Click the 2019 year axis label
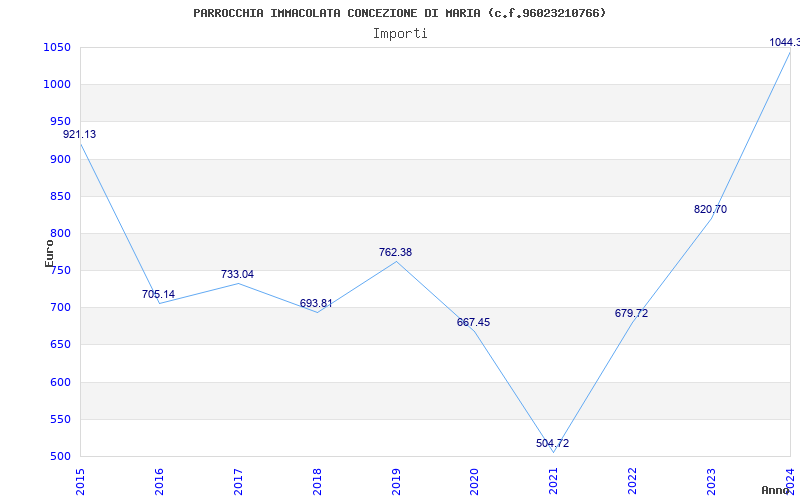Viewport: 800px width, 500px height. (396, 481)
